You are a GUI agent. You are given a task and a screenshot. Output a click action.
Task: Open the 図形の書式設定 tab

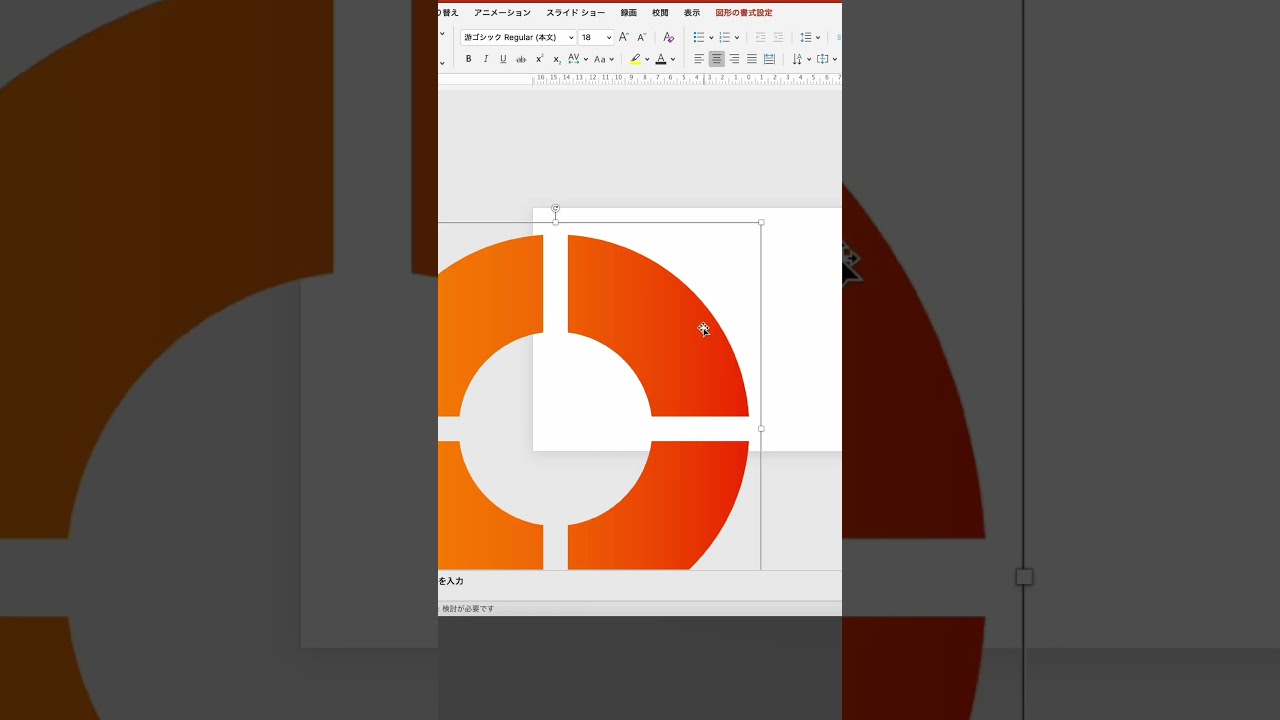(744, 13)
